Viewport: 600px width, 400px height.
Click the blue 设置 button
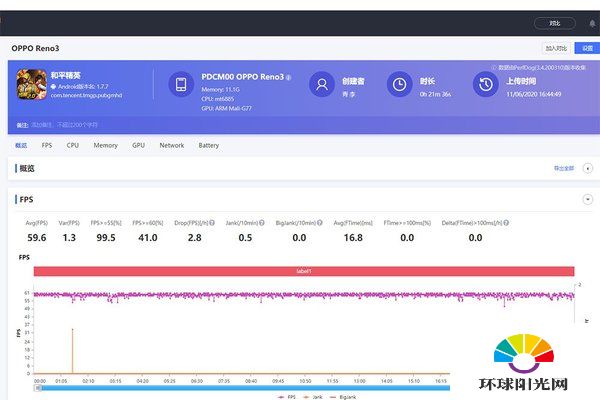pos(587,48)
